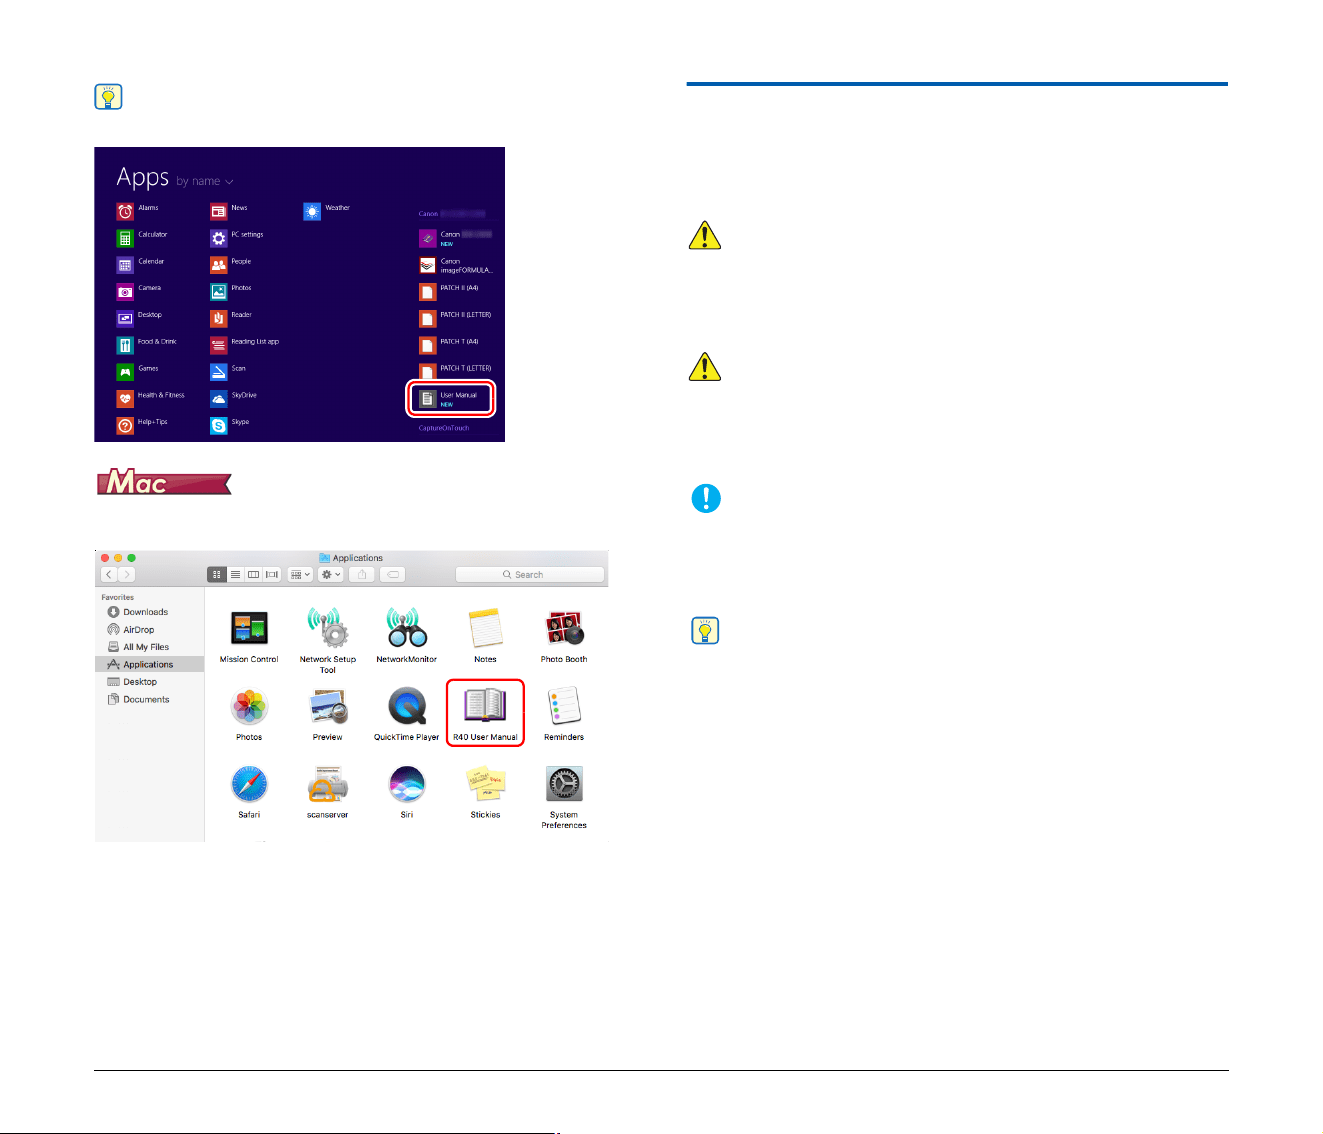Launch the Reader app
Image resolution: width=1323 pixels, height=1134 pixels.
pyautogui.click(x=231, y=318)
